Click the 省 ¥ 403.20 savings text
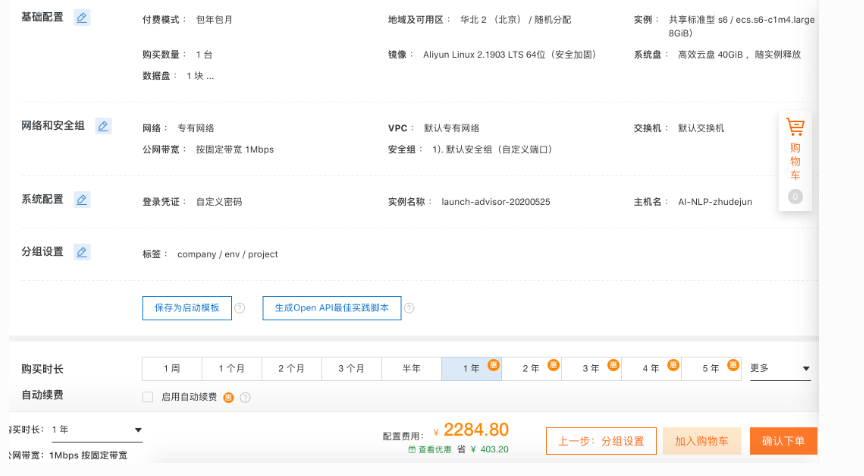This screenshot has width=864, height=476. pos(483,450)
